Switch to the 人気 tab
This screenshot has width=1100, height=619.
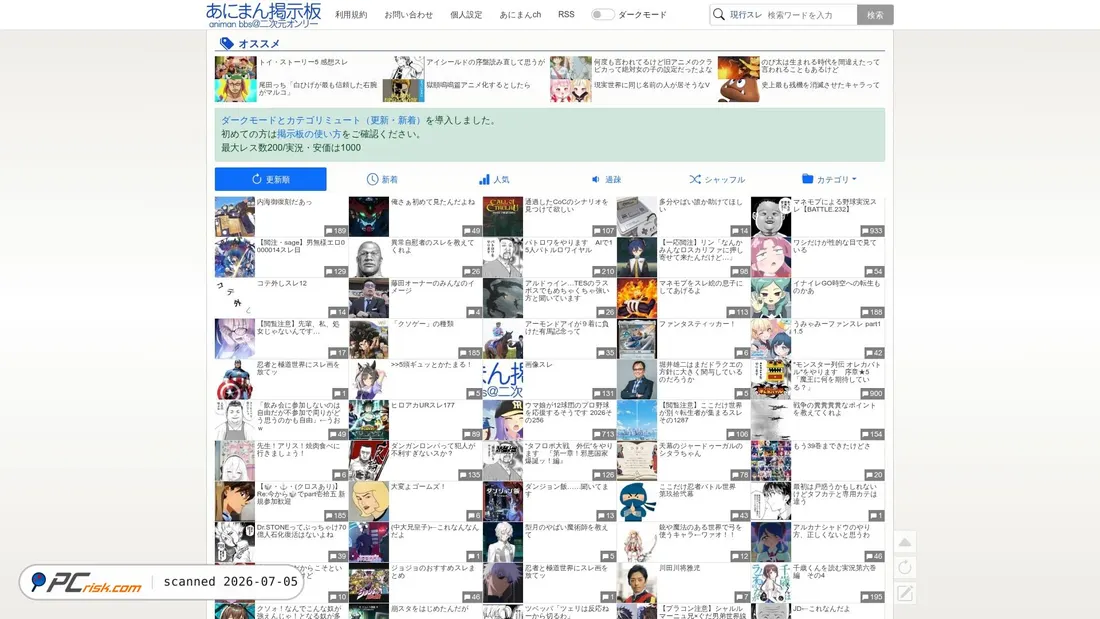(494, 180)
